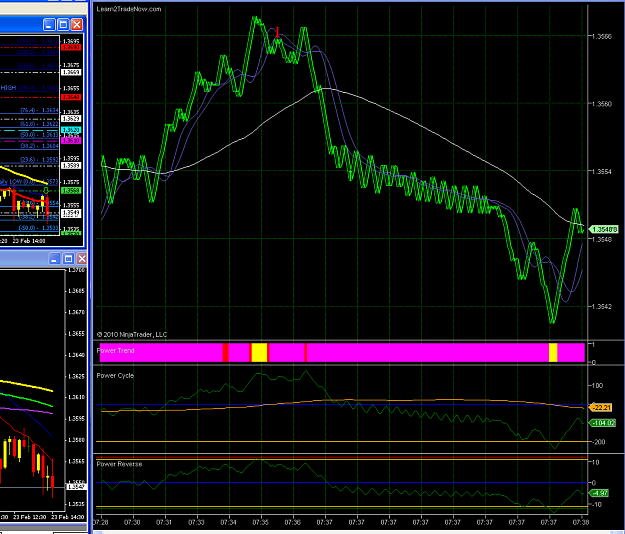625x534 pixels.
Task: Click the white 1.3629 level tag
Action: point(71,119)
